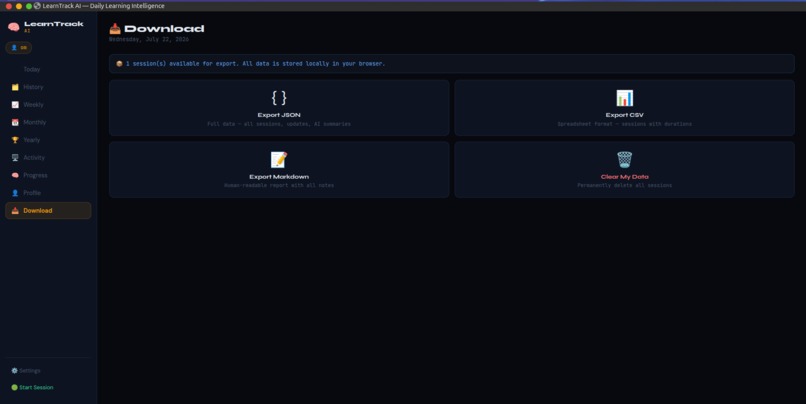Open Settings via the gear icon
This screenshot has width=806, height=404.
(x=14, y=371)
